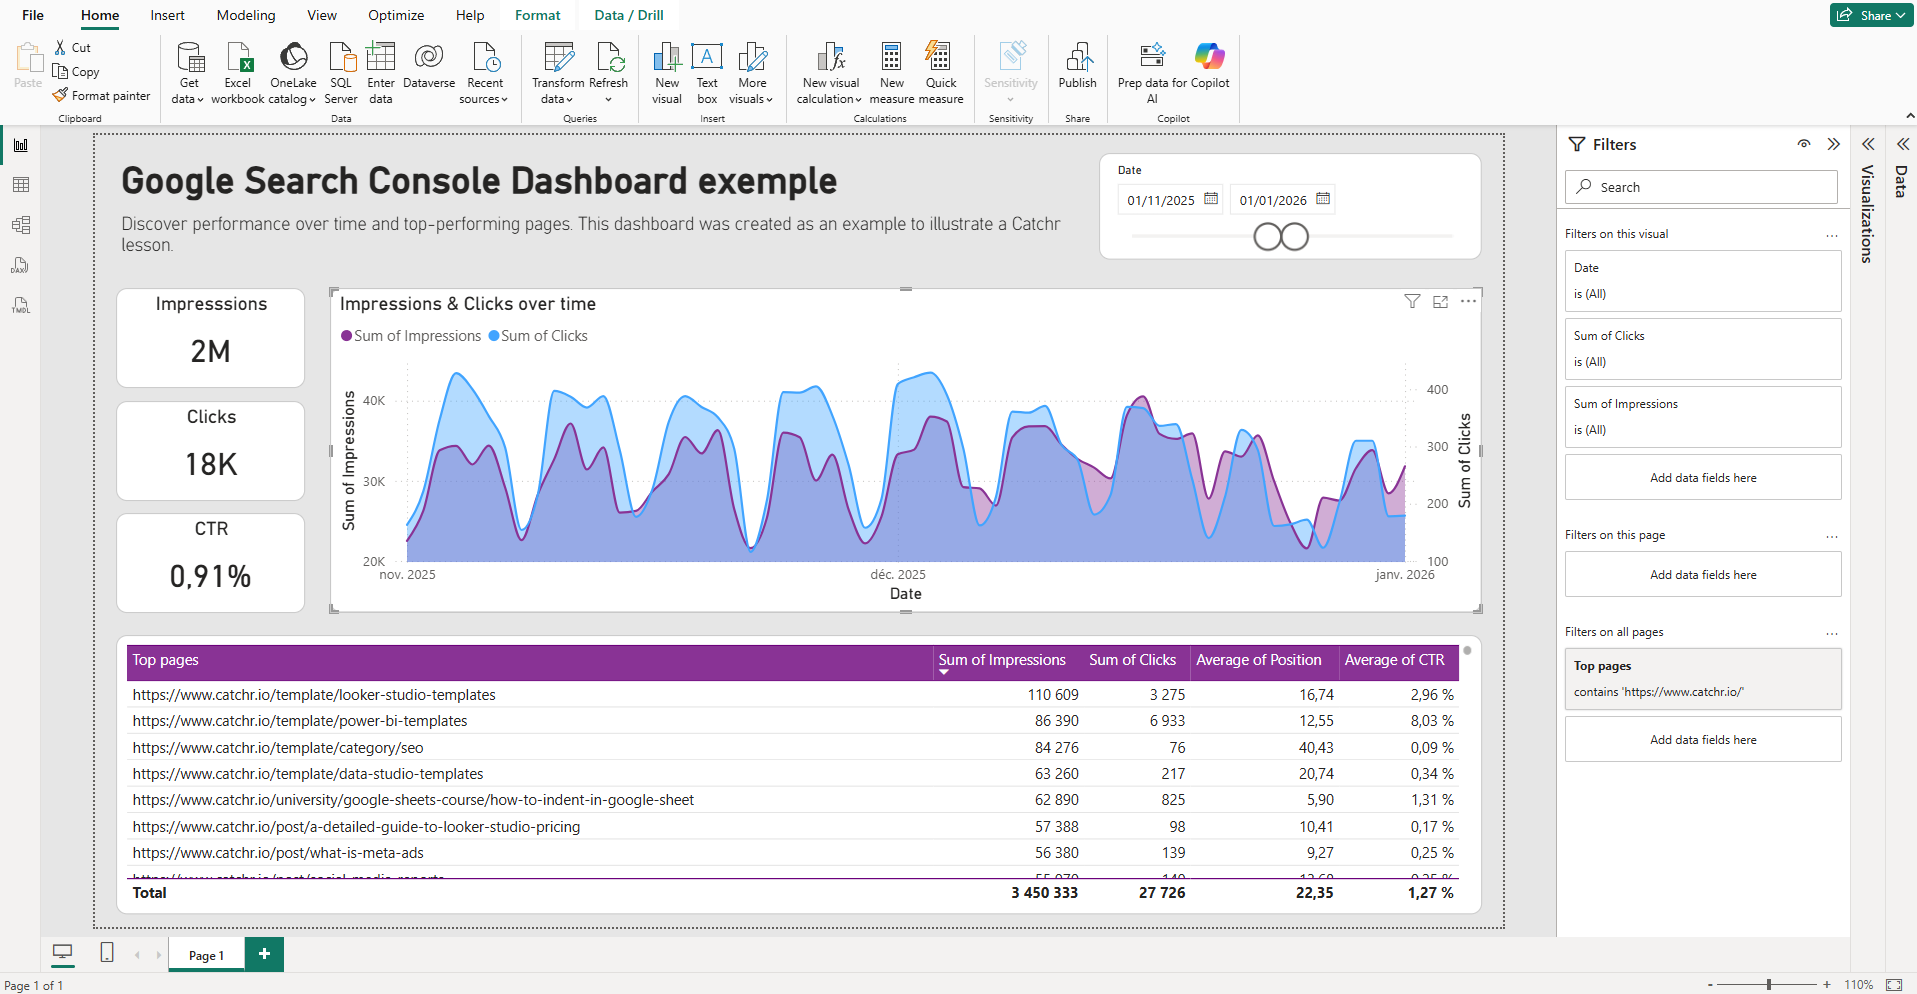Switch to the Insert ribbon tab
Image resolution: width=1917 pixels, height=994 pixels.
(166, 15)
